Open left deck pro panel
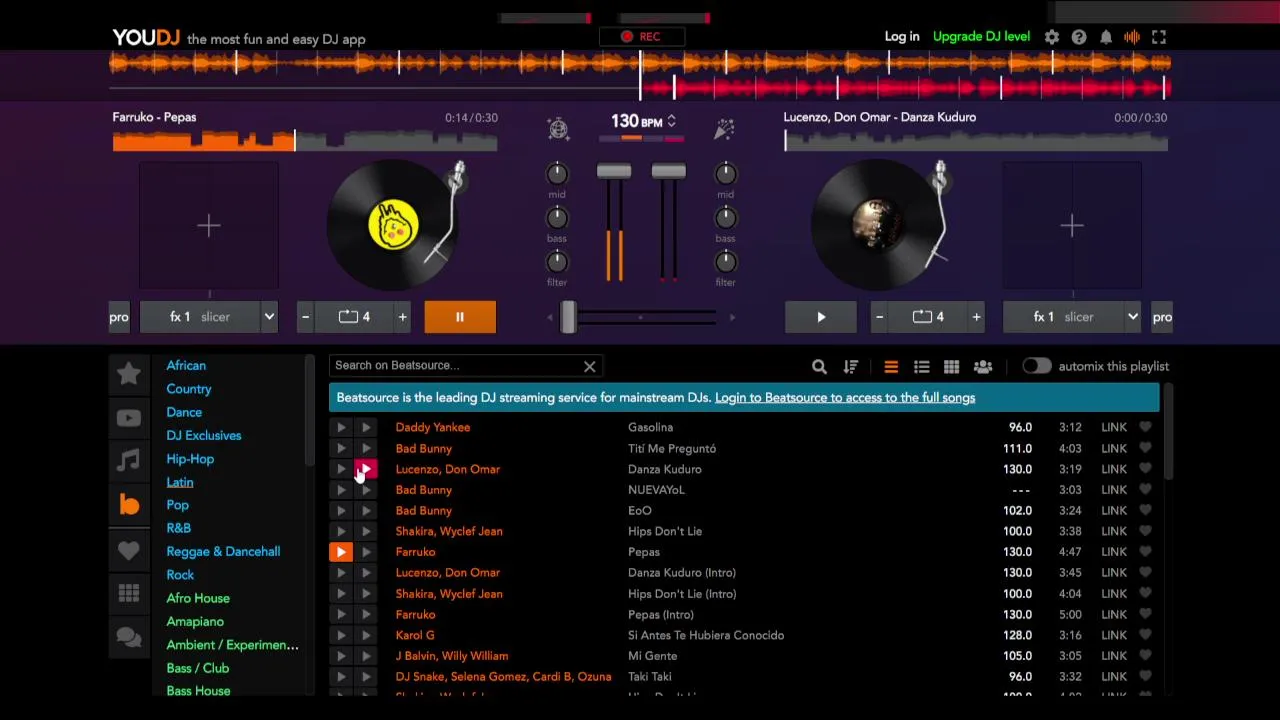Image resolution: width=1280 pixels, height=720 pixels. (119, 317)
